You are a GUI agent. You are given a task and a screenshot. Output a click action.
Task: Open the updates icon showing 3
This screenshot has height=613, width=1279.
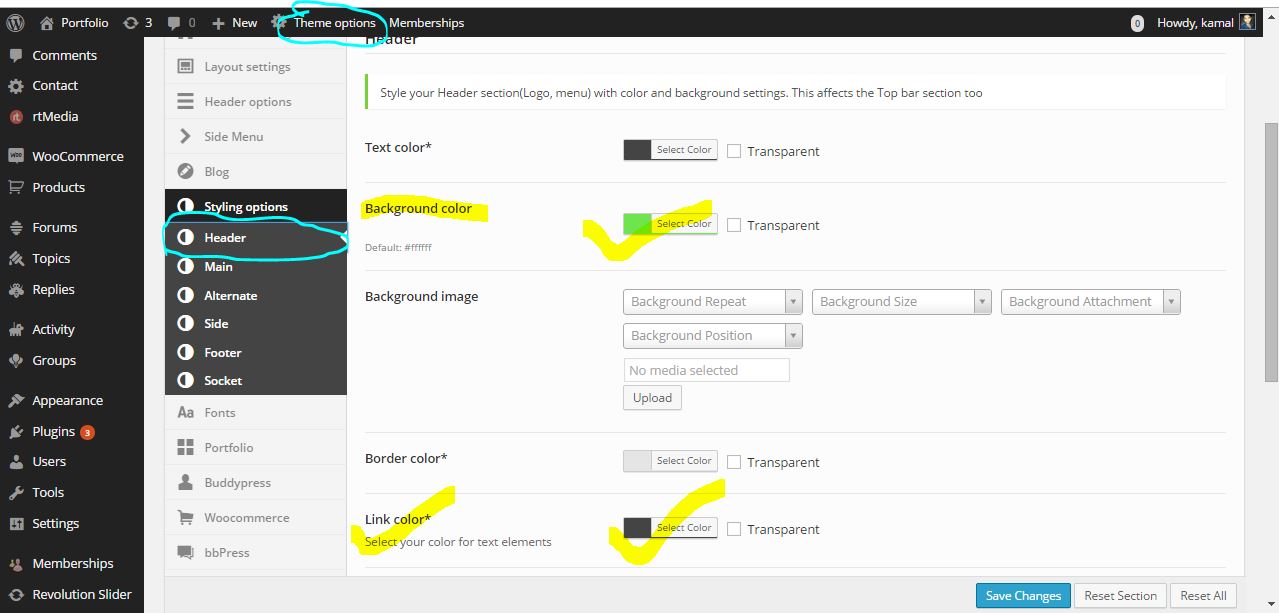tap(131, 22)
